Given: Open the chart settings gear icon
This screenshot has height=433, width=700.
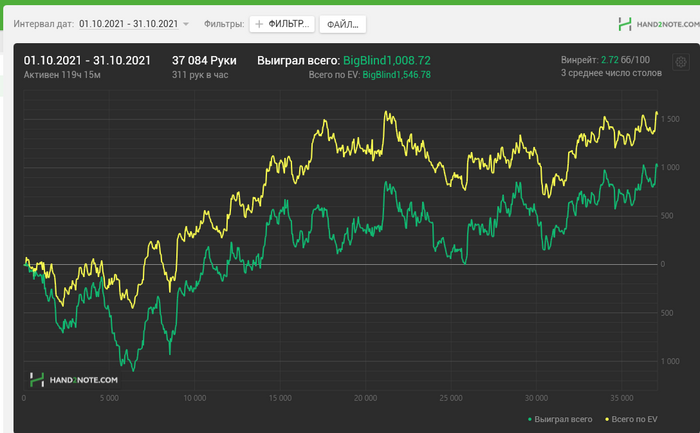Looking at the screenshot, I should (x=681, y=62).
